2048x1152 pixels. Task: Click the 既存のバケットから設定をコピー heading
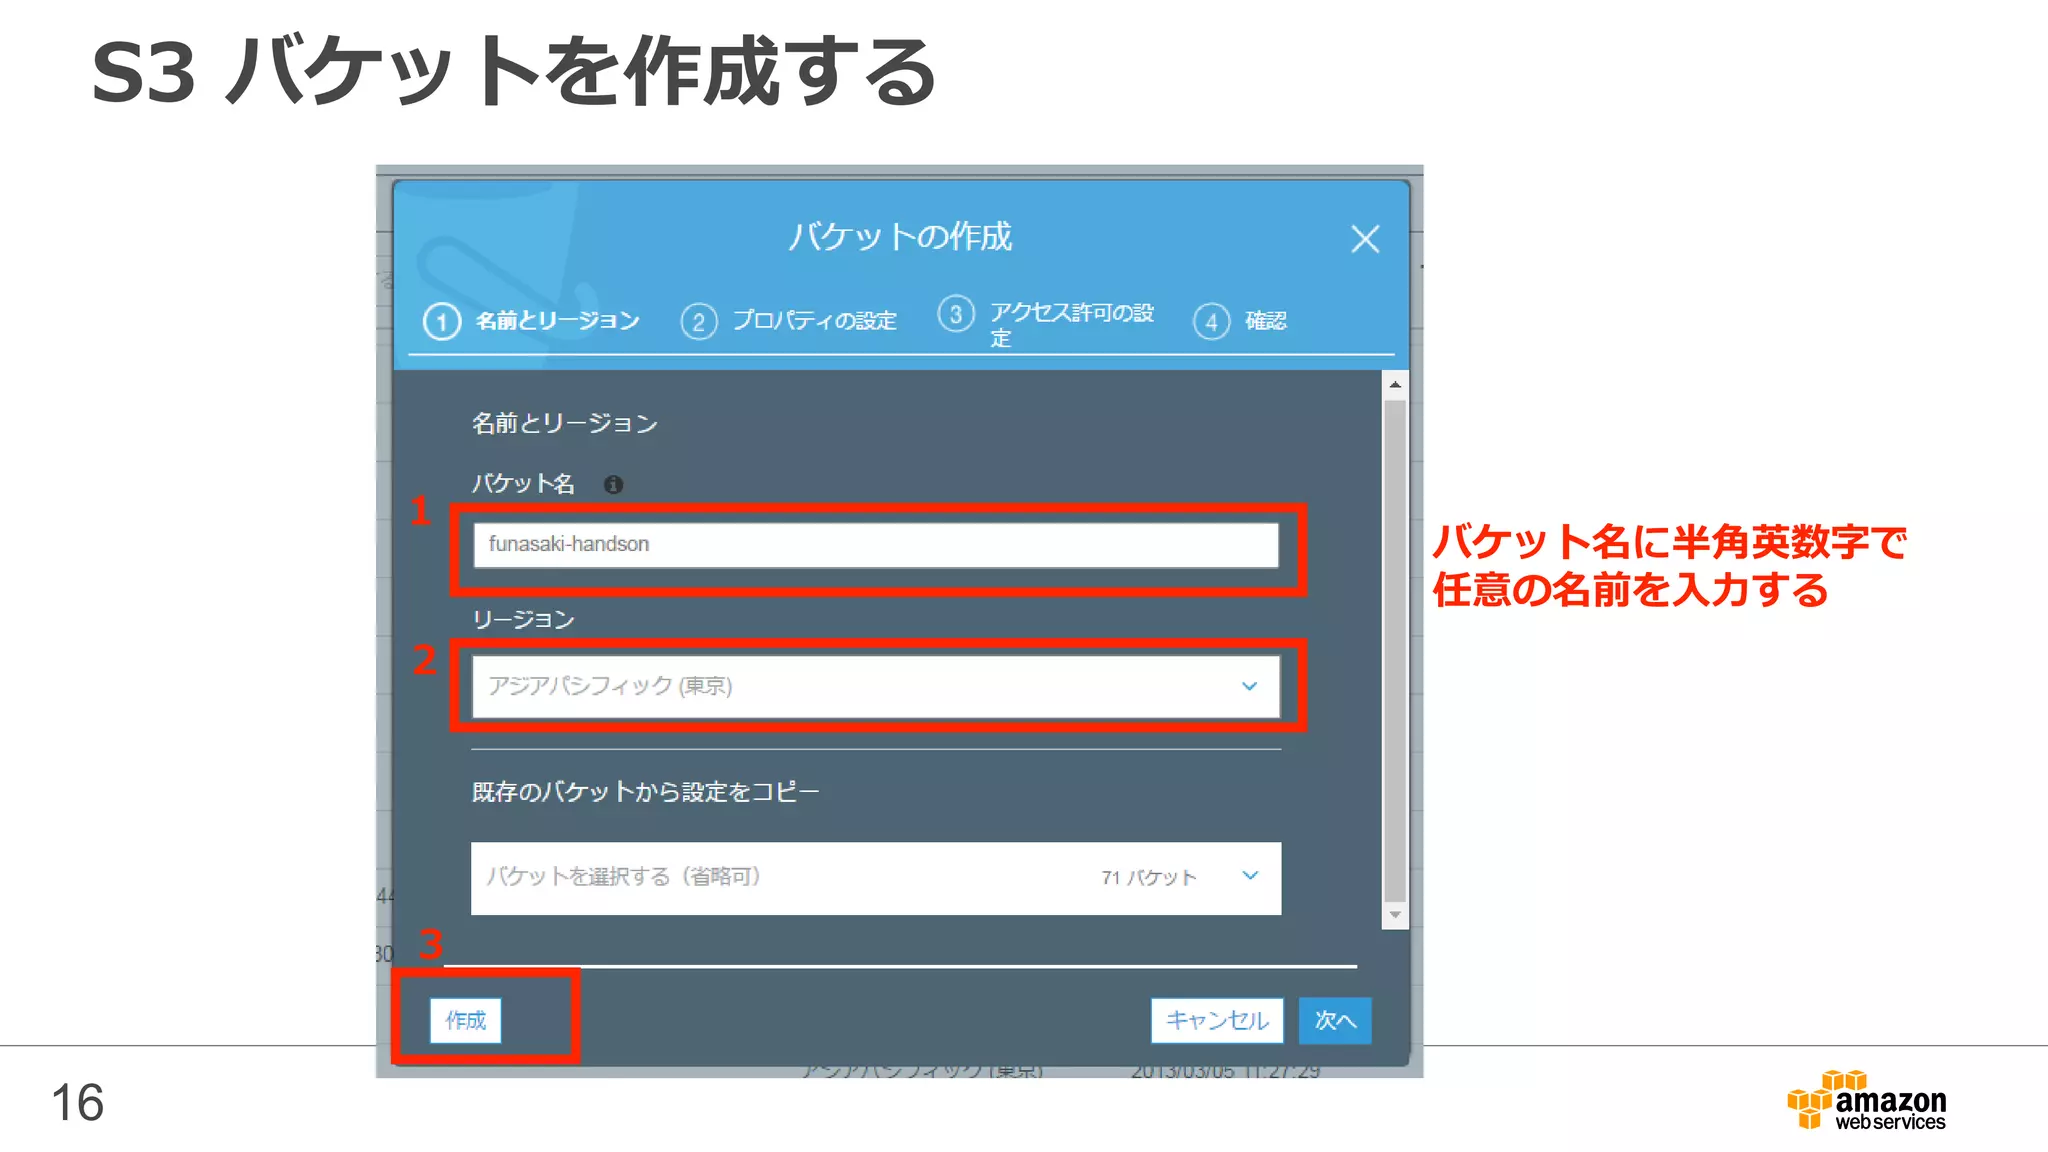click(645, 792)
